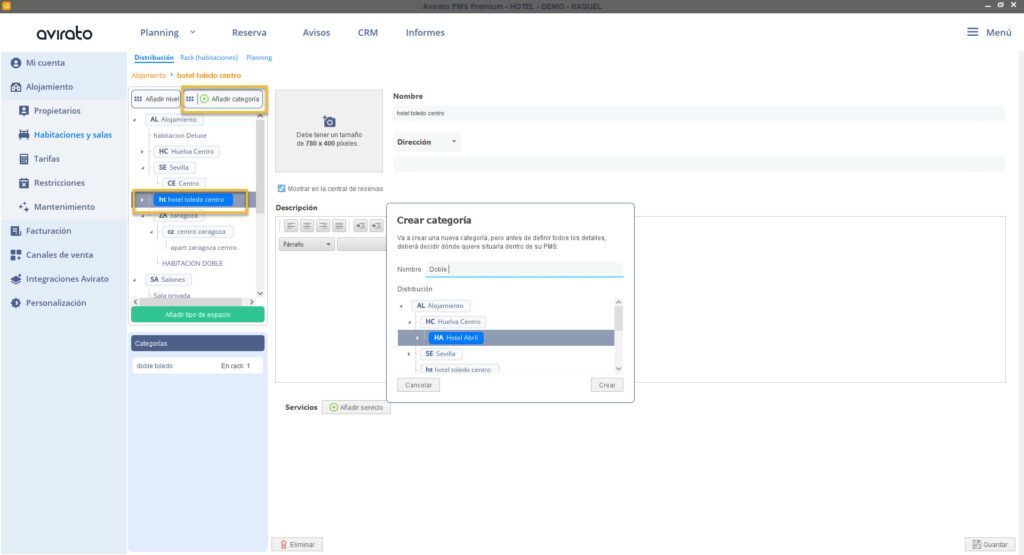Image resolution: width=1024 pixels, height=555 pixels.
Task: Collapse the AL Alojamiento node in left tree
Action: (135, 120)
